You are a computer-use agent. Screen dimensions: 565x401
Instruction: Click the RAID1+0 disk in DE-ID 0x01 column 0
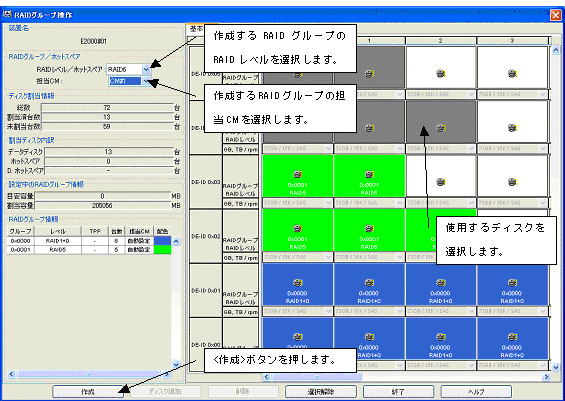coord(297,285)
